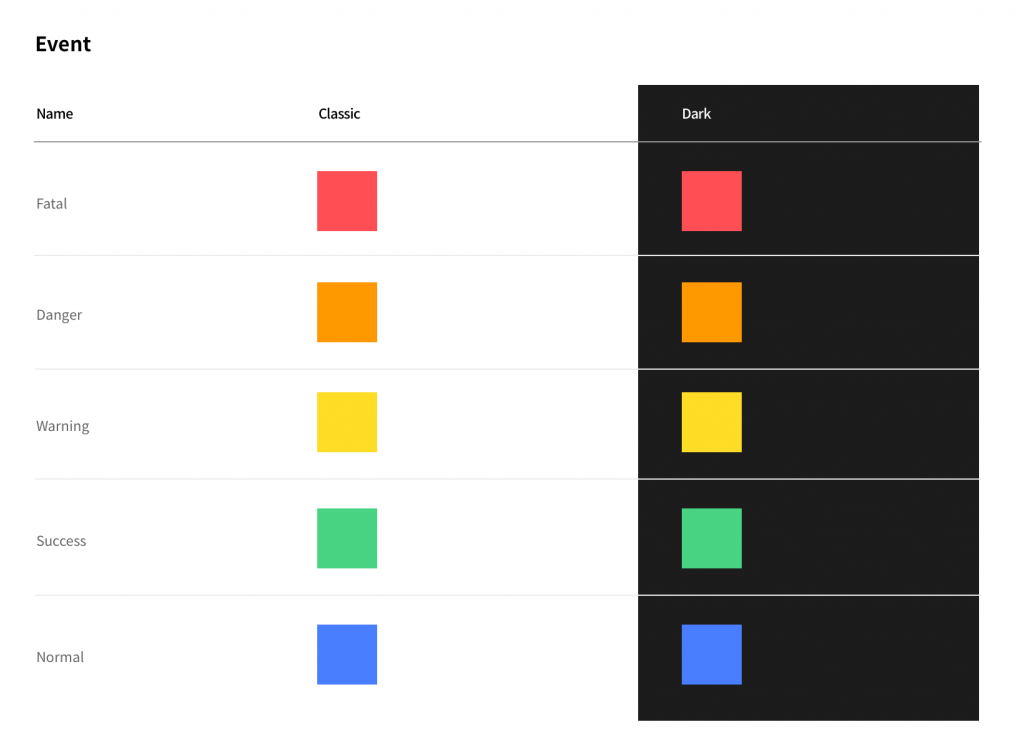The width and height of the screenshot is (1024, 752).
Task: Choose the Success green swatch in Dark column
Action: point(711,539)
